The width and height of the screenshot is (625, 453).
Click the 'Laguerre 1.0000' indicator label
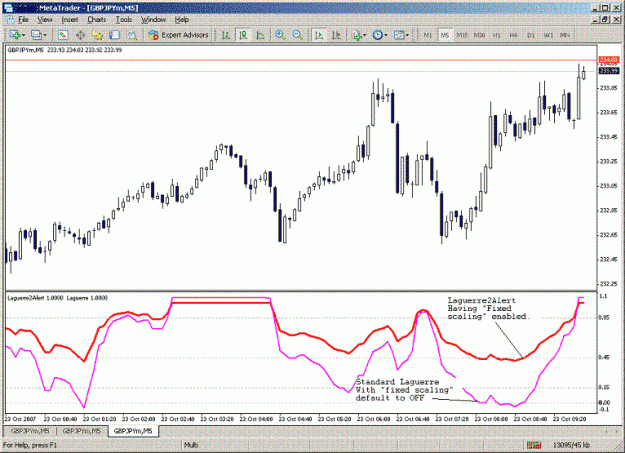pos(87,298)
